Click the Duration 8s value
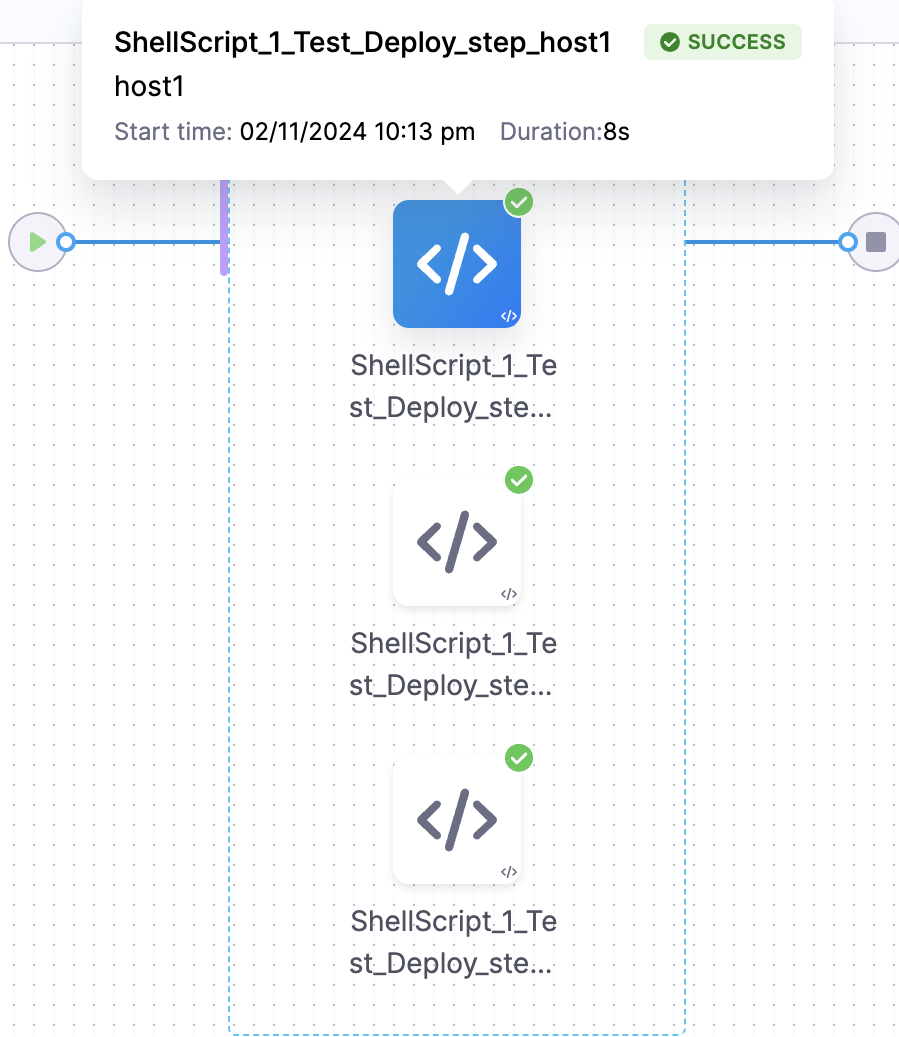 click(x=616, y=132)
